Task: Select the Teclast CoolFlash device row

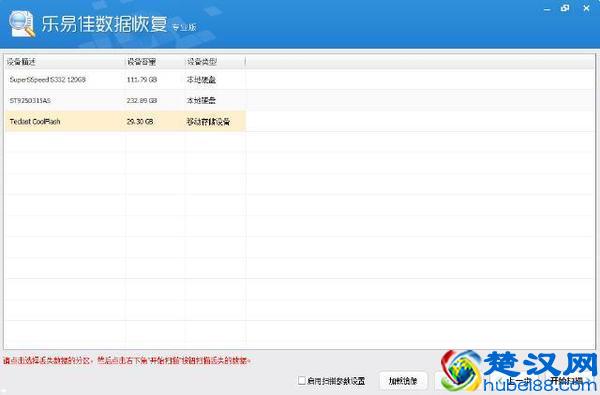Action: (x=125, y=121)
